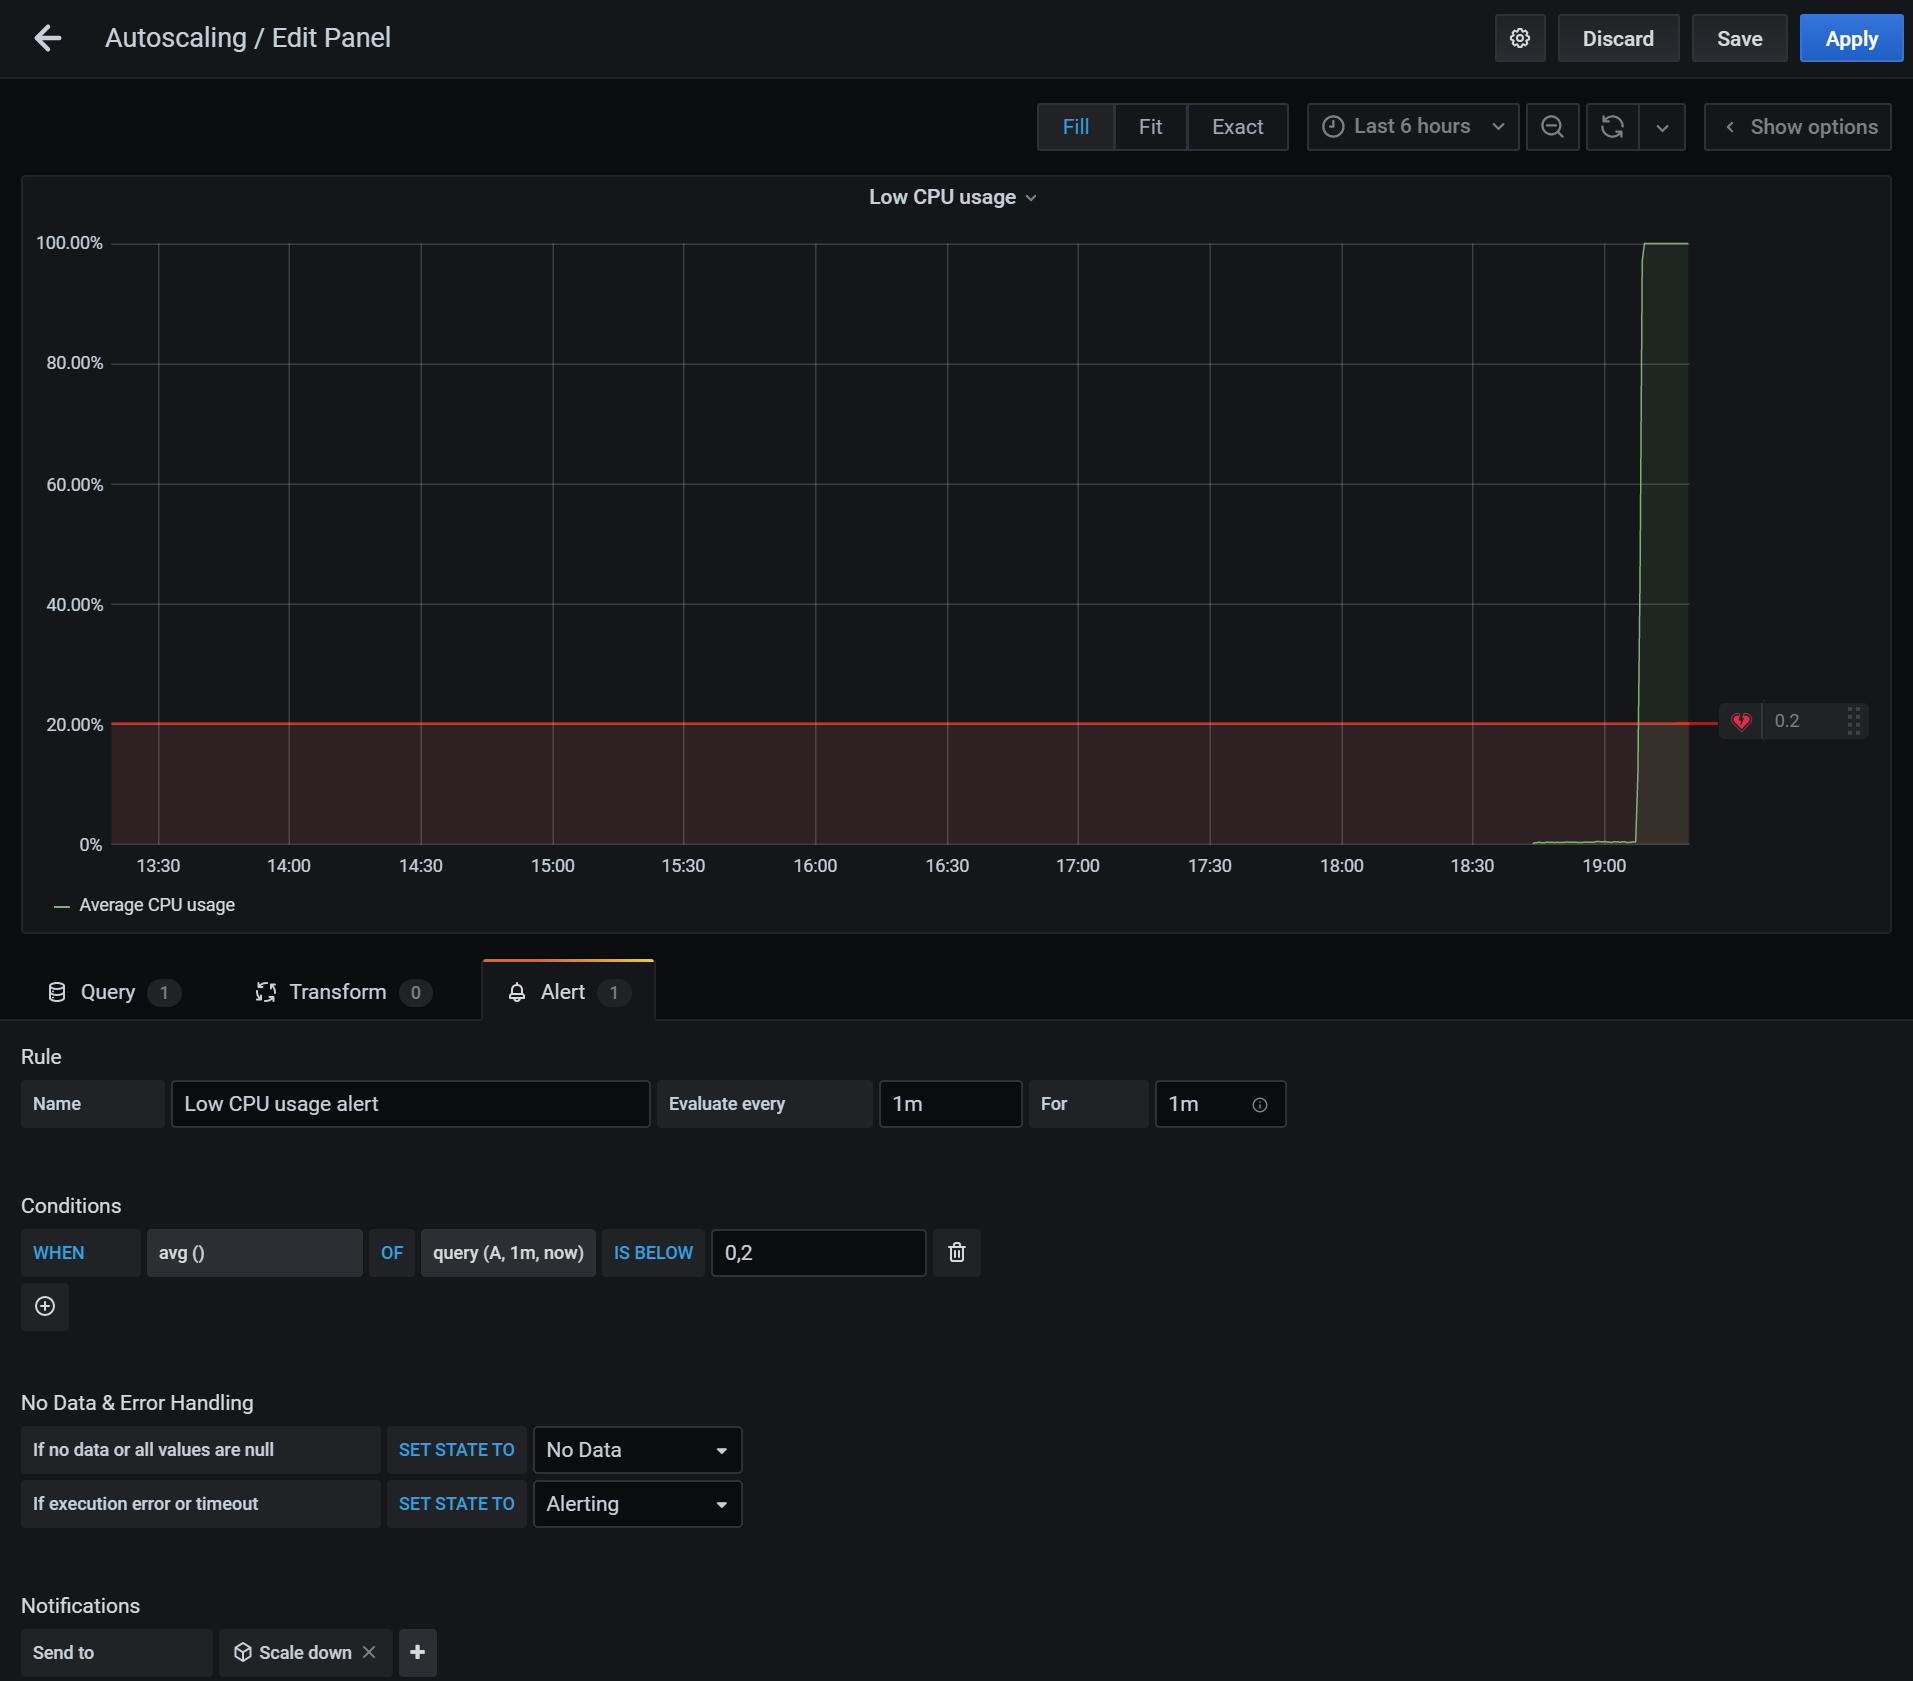Refresh the dashboard with the refresh icon
1913x1681 pixels.
click(1612, 127)
